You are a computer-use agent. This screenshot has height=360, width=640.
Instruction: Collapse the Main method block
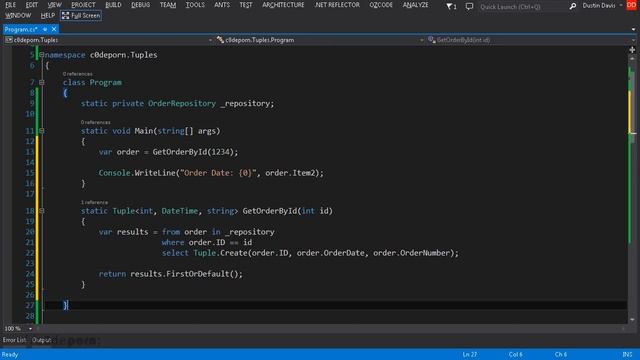tap(42, 131)
